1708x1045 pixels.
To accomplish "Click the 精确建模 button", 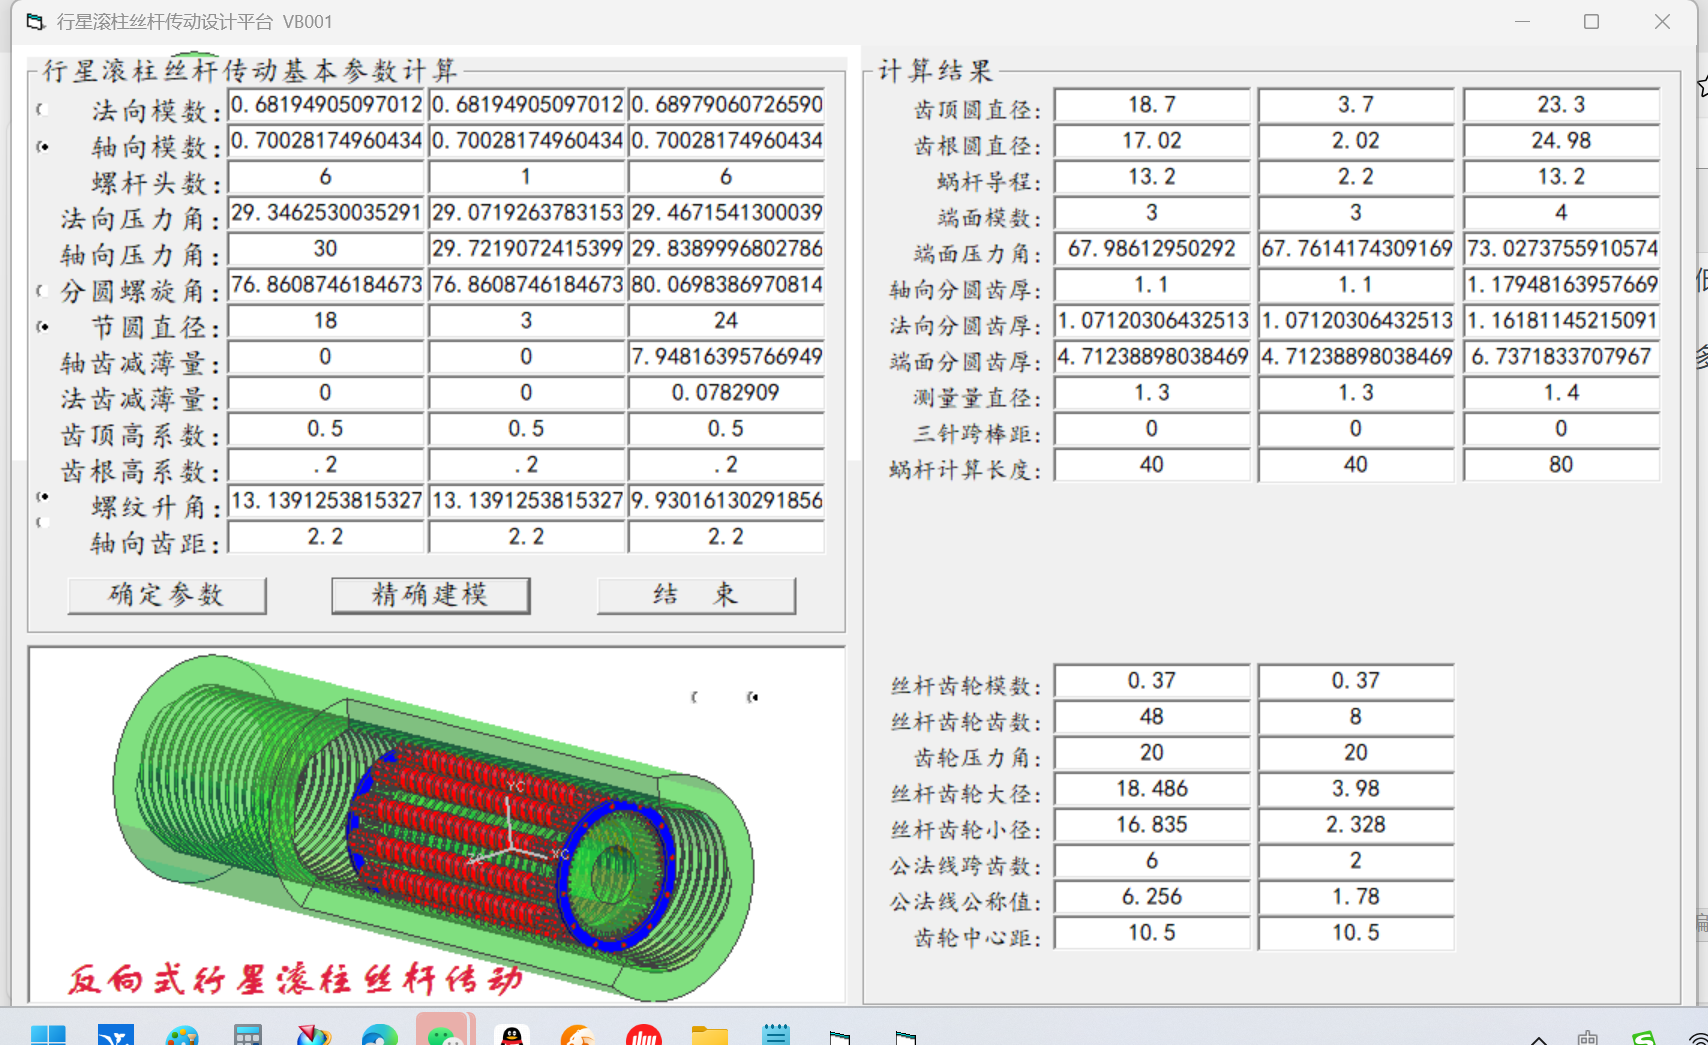I will [430, 595].
